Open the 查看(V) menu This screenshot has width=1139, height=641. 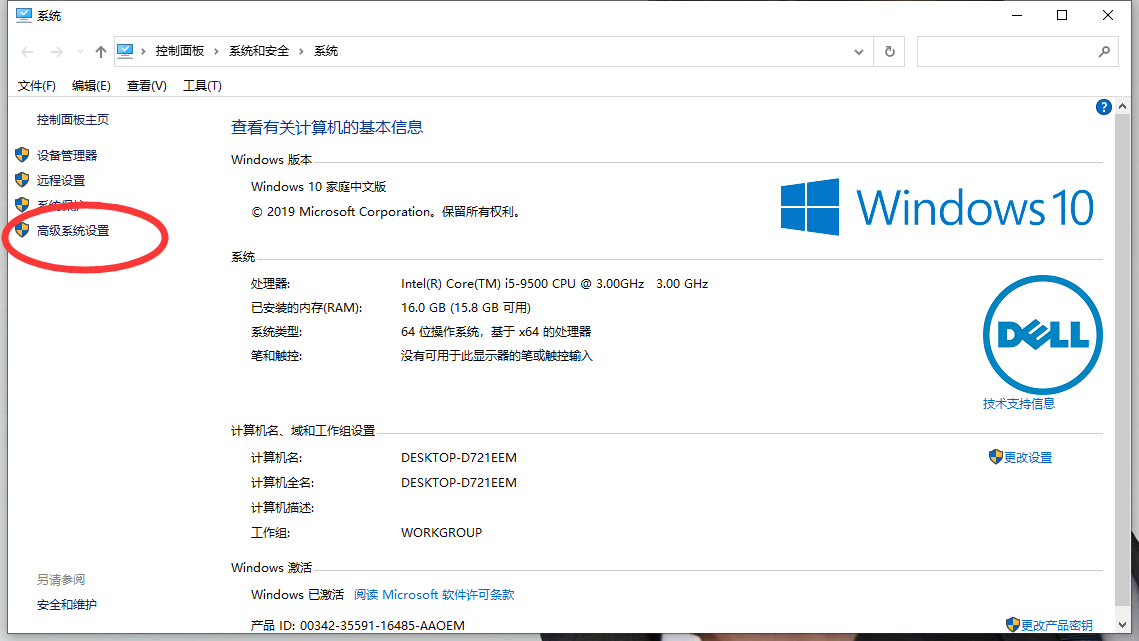pos(146,86)
